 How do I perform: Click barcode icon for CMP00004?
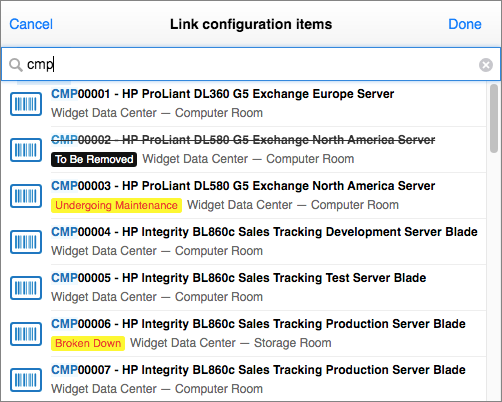click(26, 242)
